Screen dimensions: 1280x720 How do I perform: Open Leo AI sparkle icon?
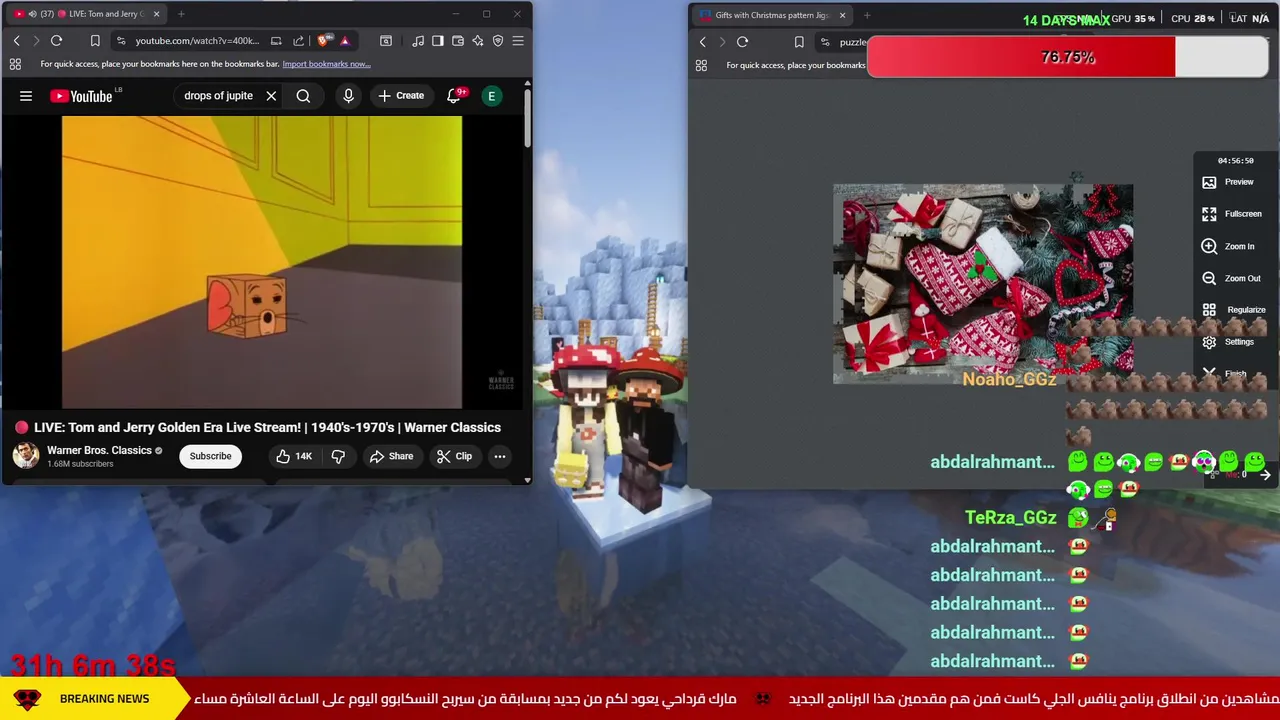[478, 41]
